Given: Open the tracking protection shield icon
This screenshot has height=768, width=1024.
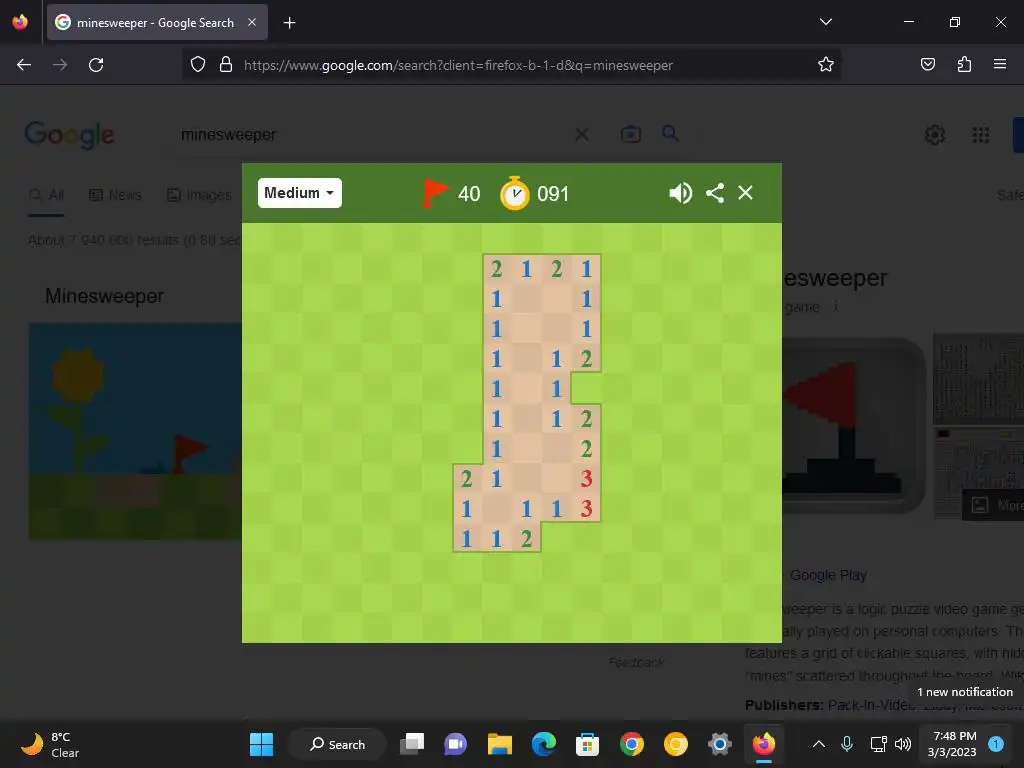Looking at the screenshot, I should (198, 64).
